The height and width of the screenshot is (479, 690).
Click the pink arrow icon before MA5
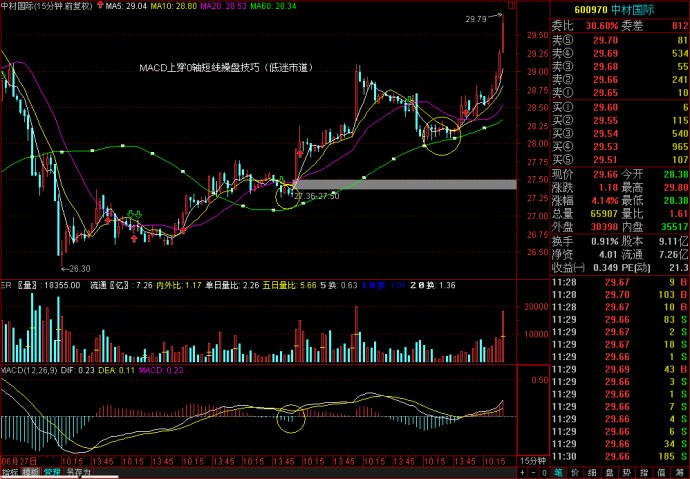coord(99,6)
